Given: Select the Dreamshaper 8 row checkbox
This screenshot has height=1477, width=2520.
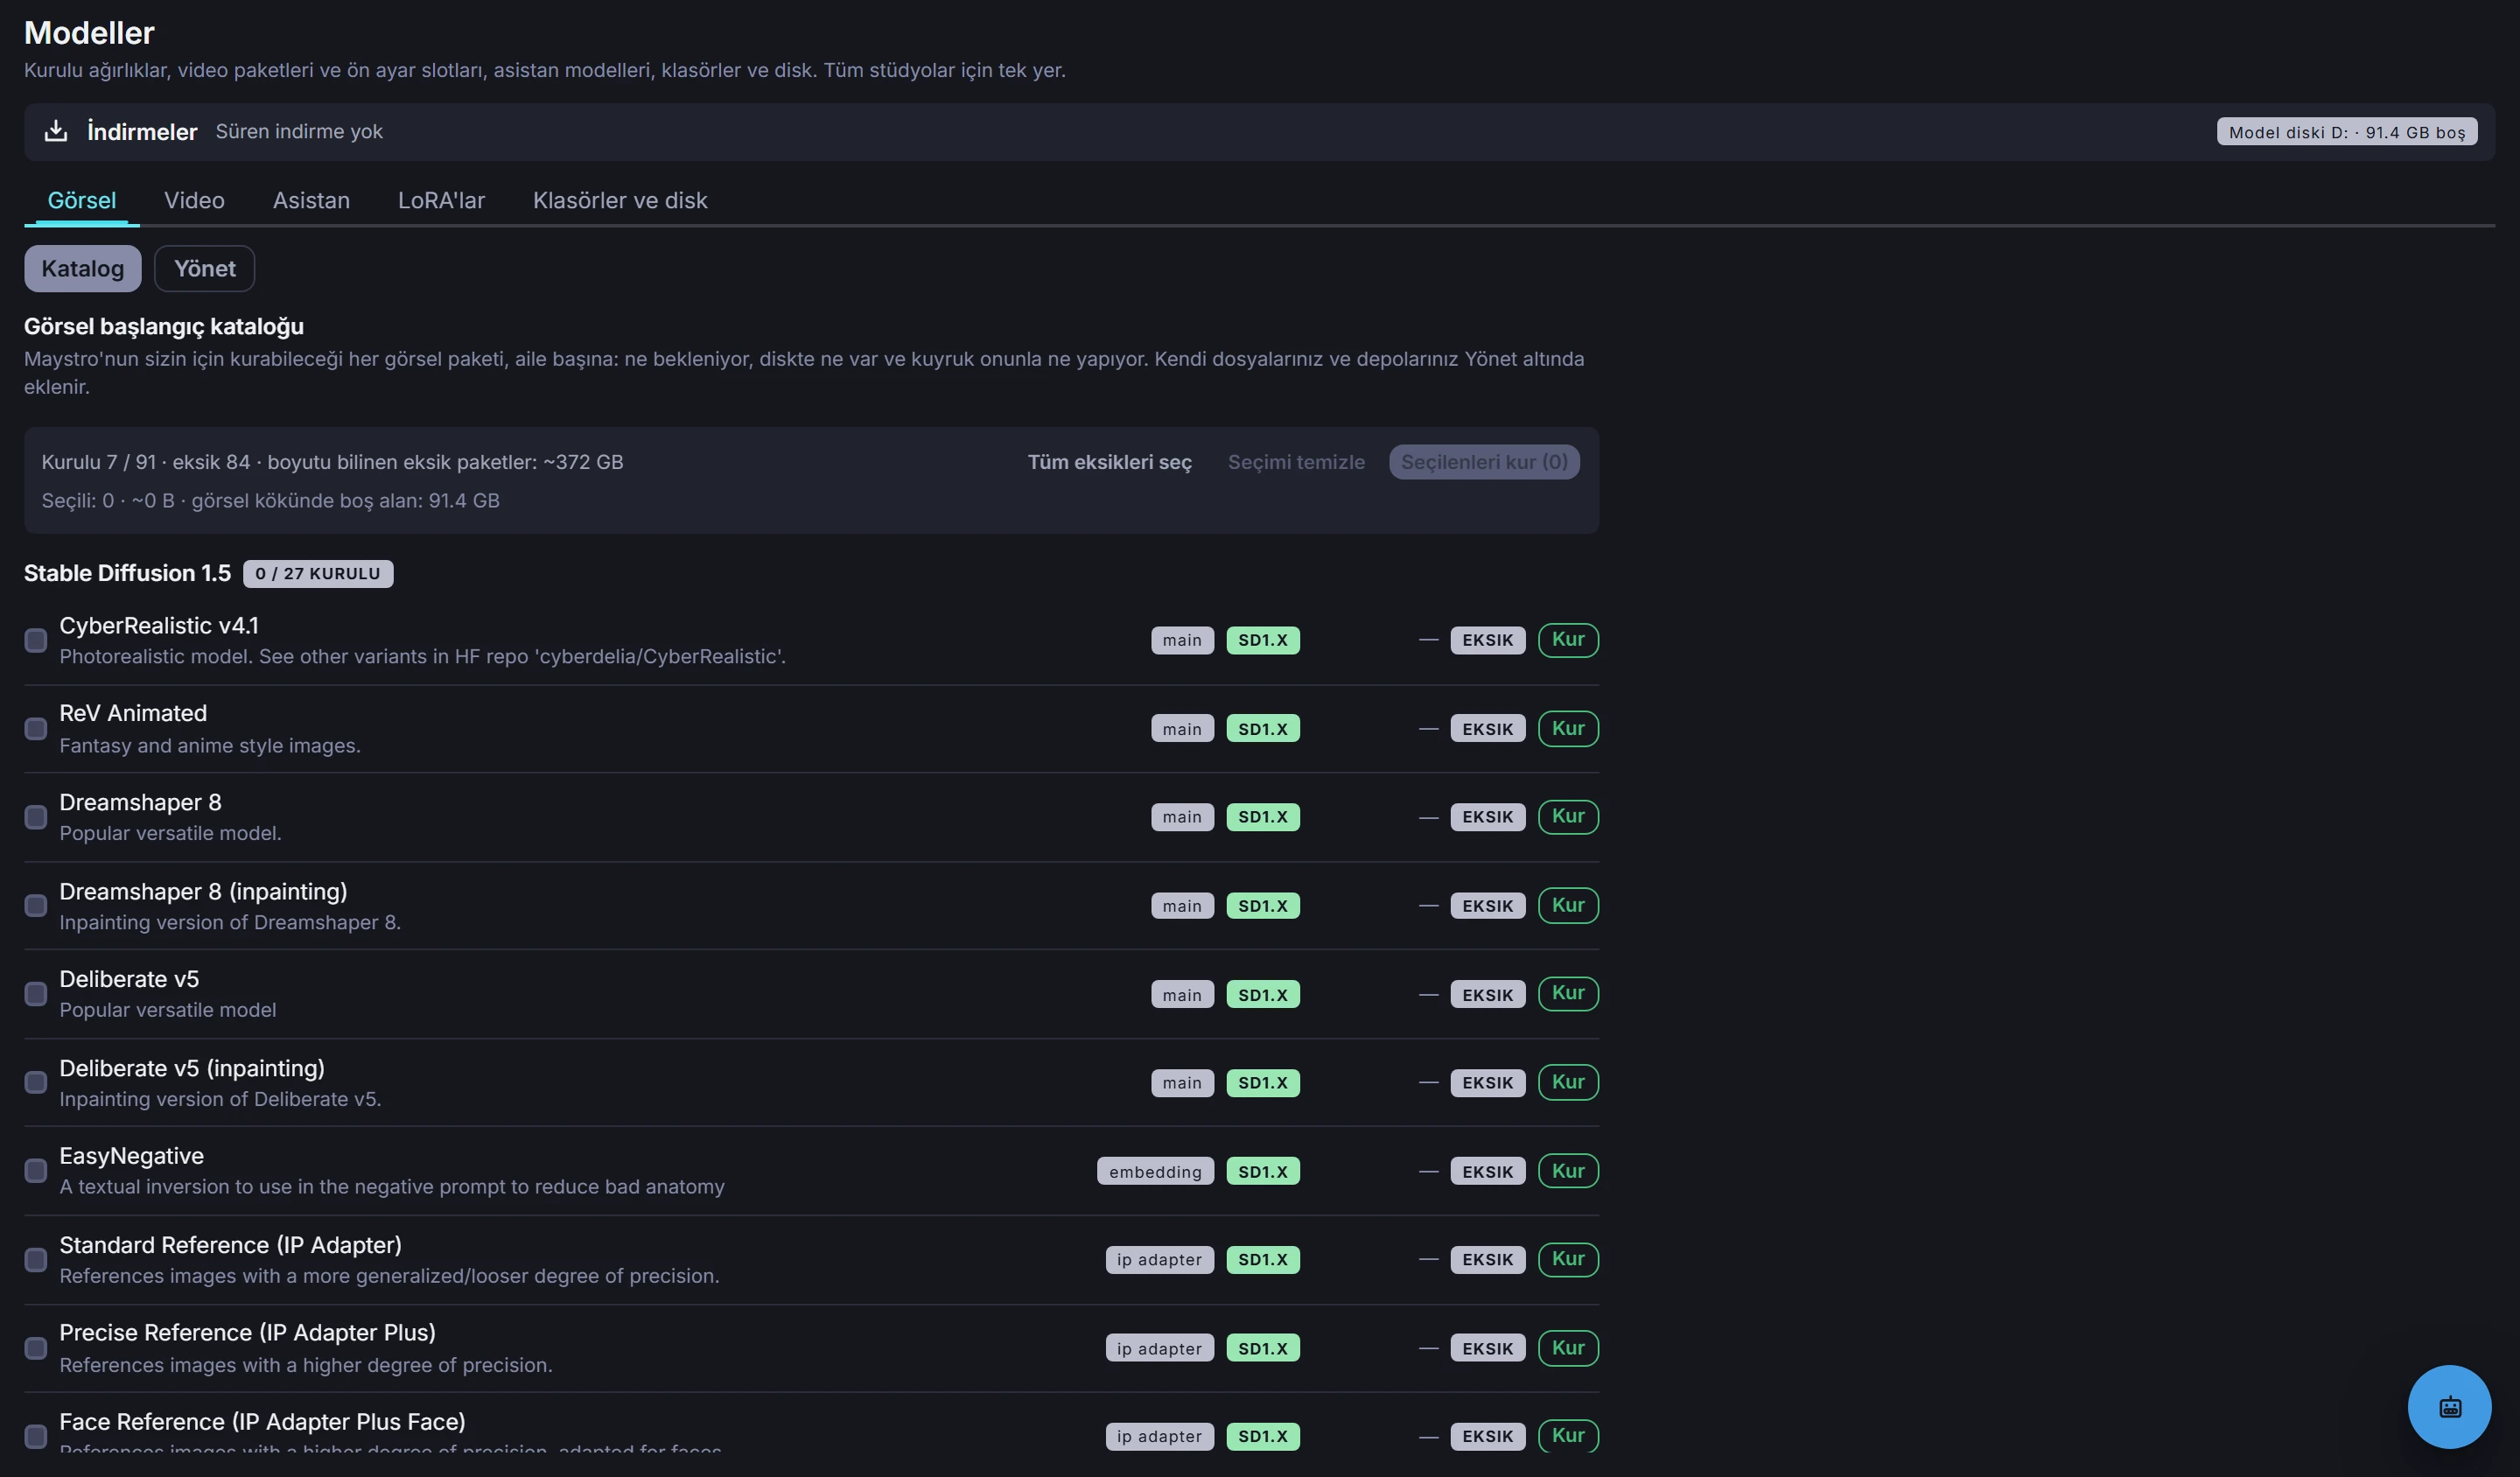Looking at the screenshot, I should (x=36, y=817).
